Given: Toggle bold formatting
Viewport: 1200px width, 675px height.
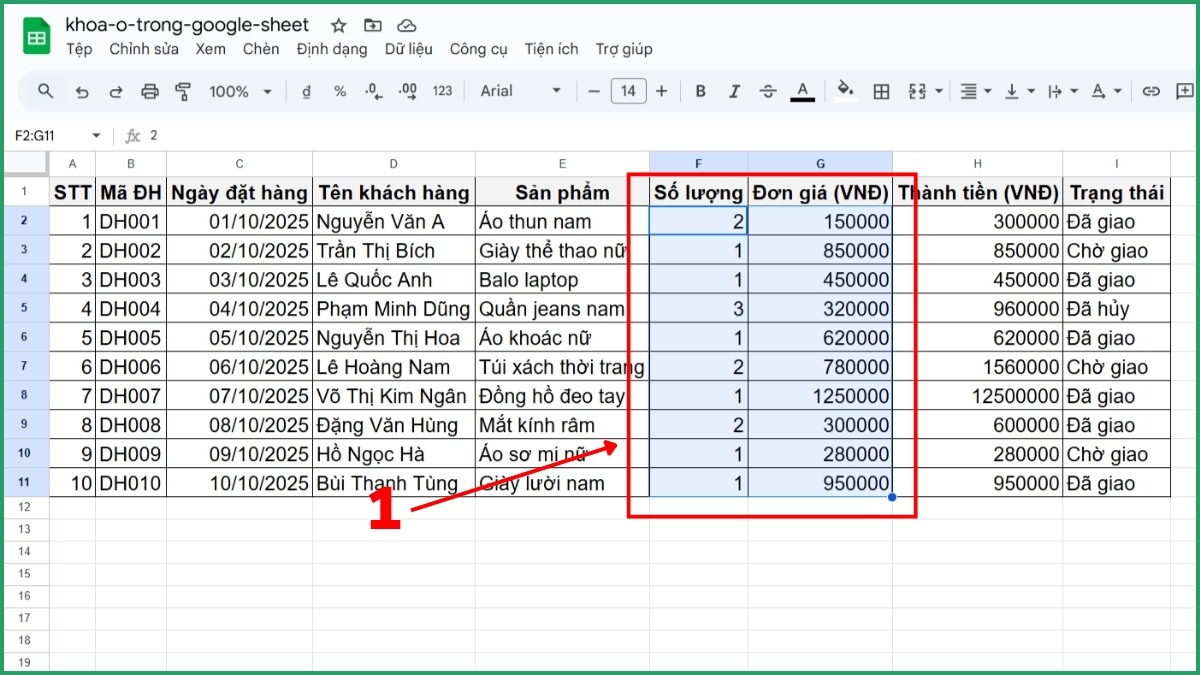Looking at the screenshot, I should pyautogui.click(x=700, y=91).
